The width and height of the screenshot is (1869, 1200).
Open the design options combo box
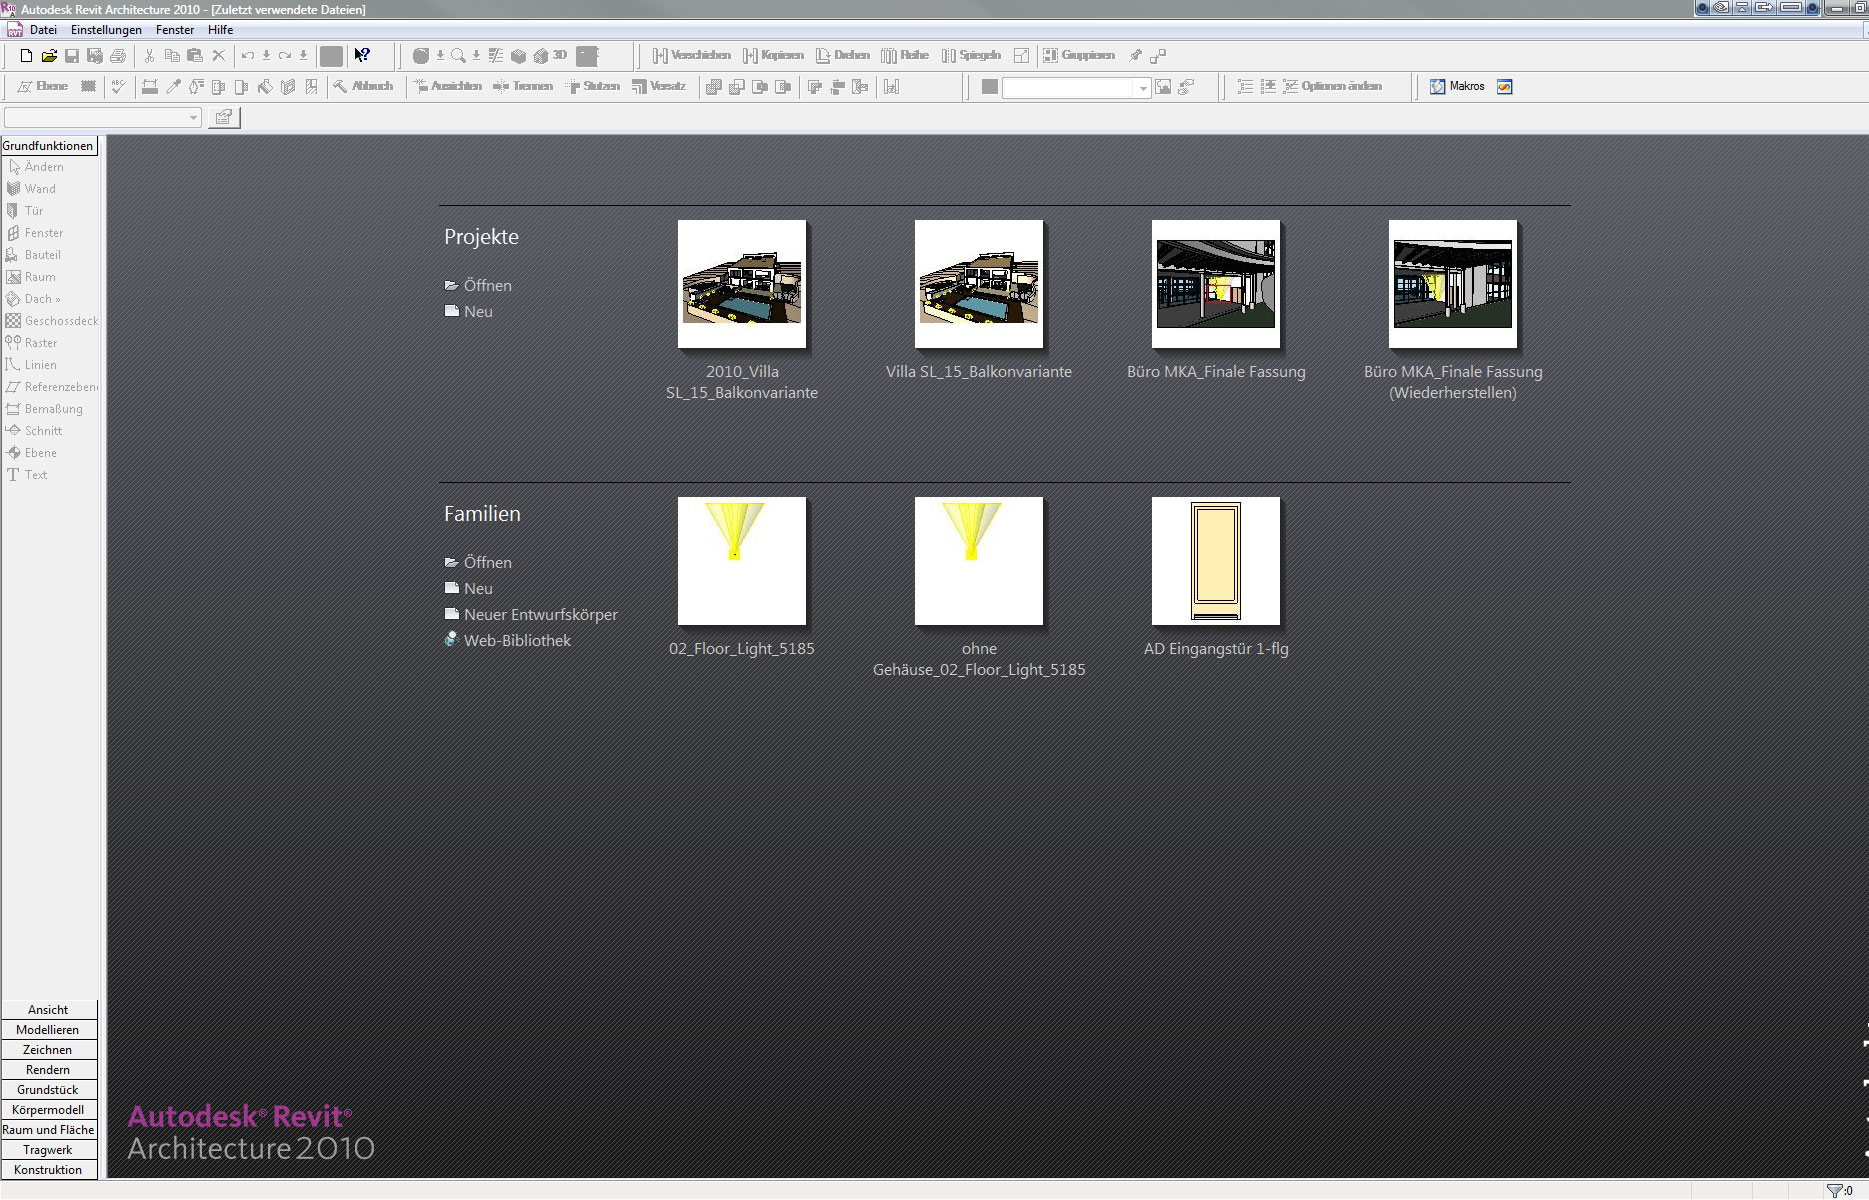pos(1076,88)
